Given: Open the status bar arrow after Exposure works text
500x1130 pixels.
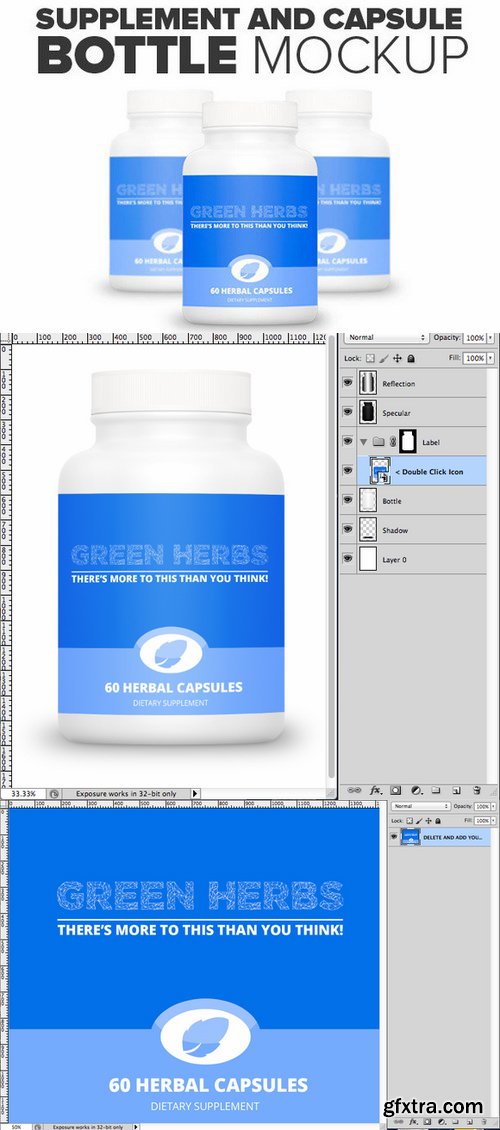Looking at the screenshot, I should (x=195, y=793).
